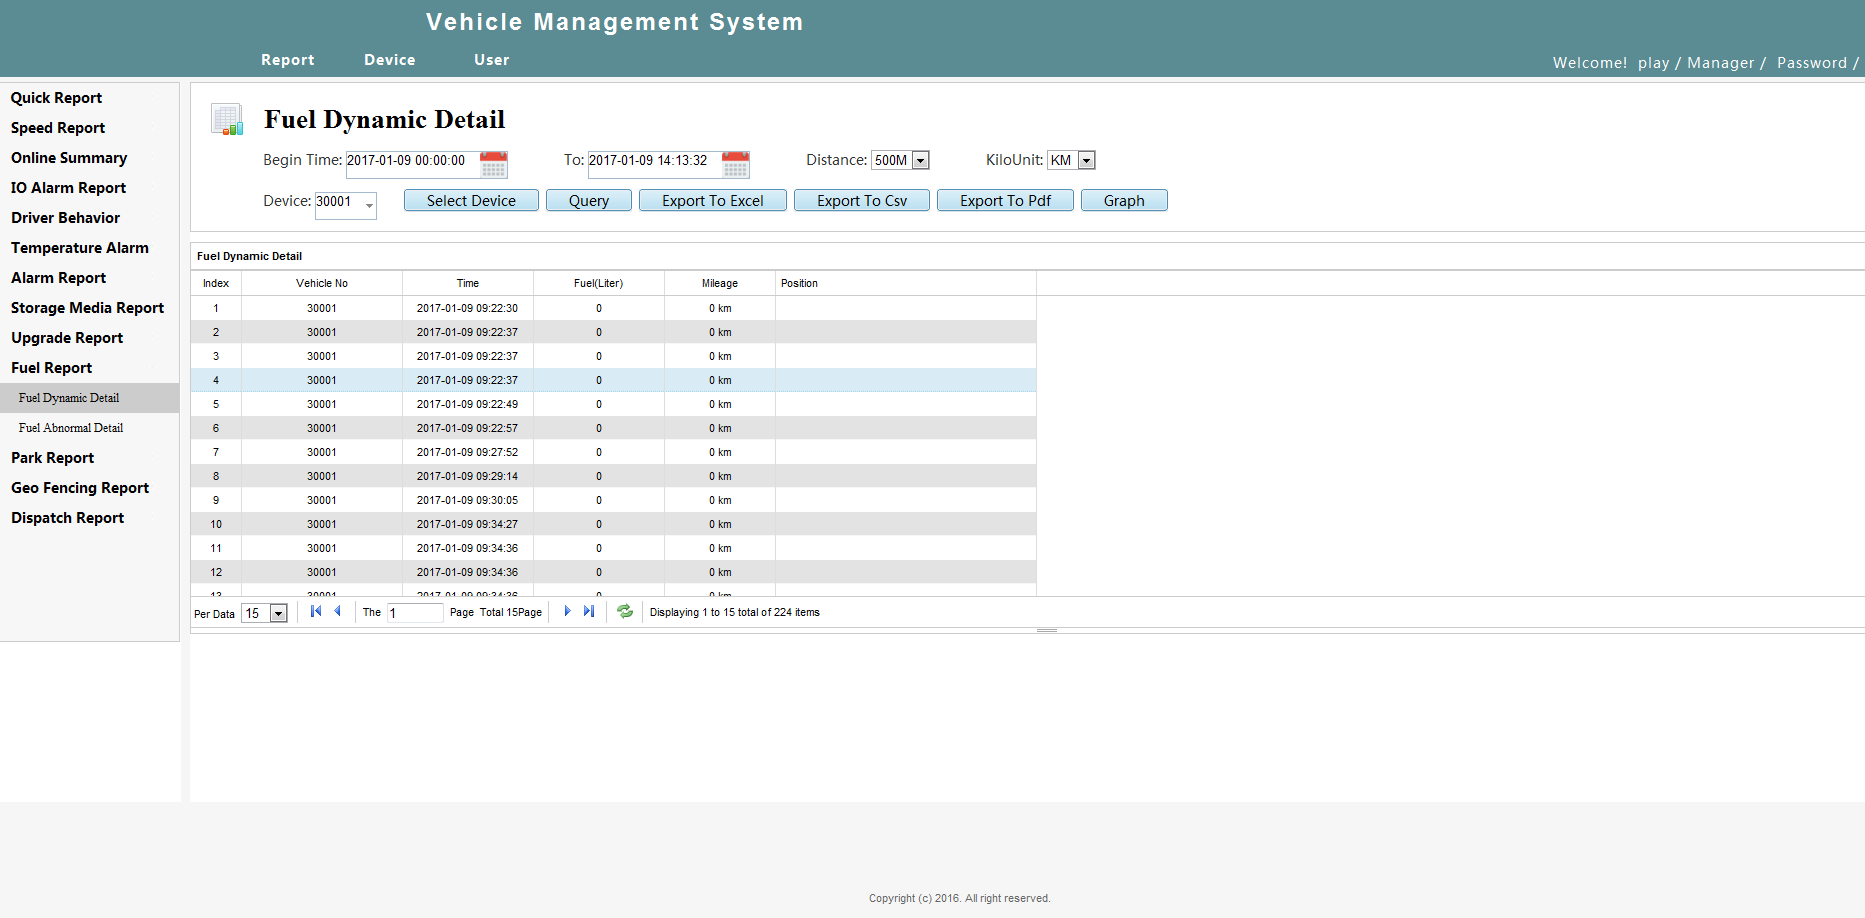Click the Export To Excel button
Viewport: 1865px width, 918px height.
(x=713, y=200)
